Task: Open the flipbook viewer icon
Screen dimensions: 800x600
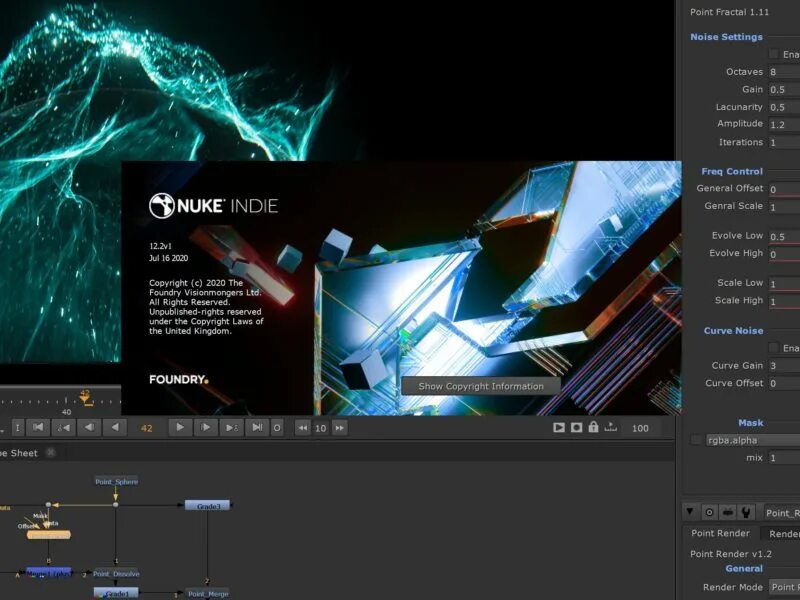Action: point(559,428)
